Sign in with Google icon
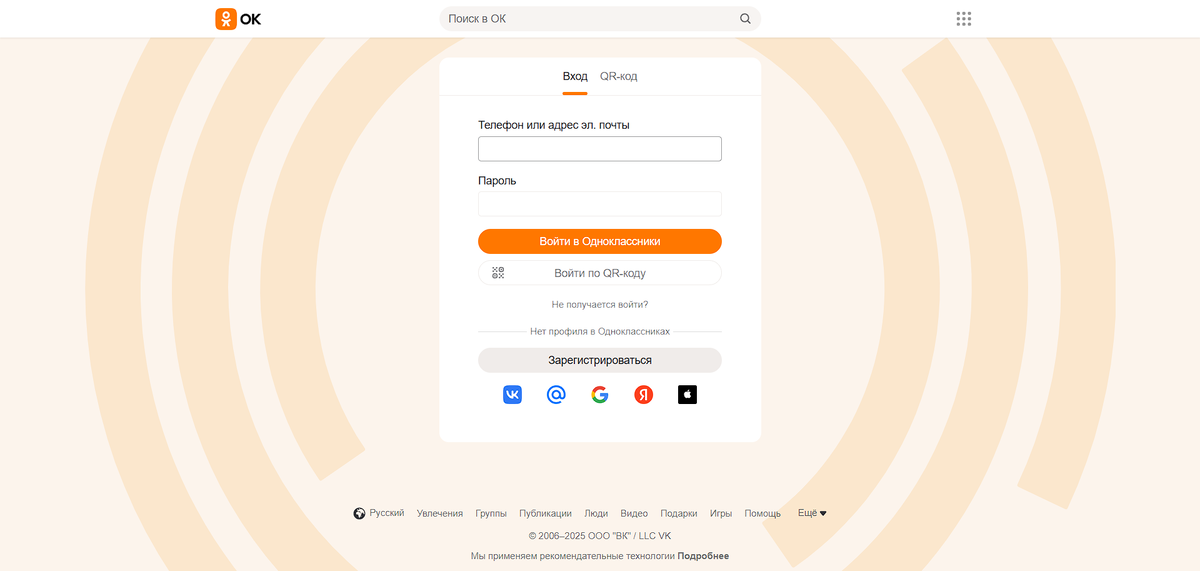This screenshot has width=1200, height=571. pyautogui.click(x=600, y=395)
